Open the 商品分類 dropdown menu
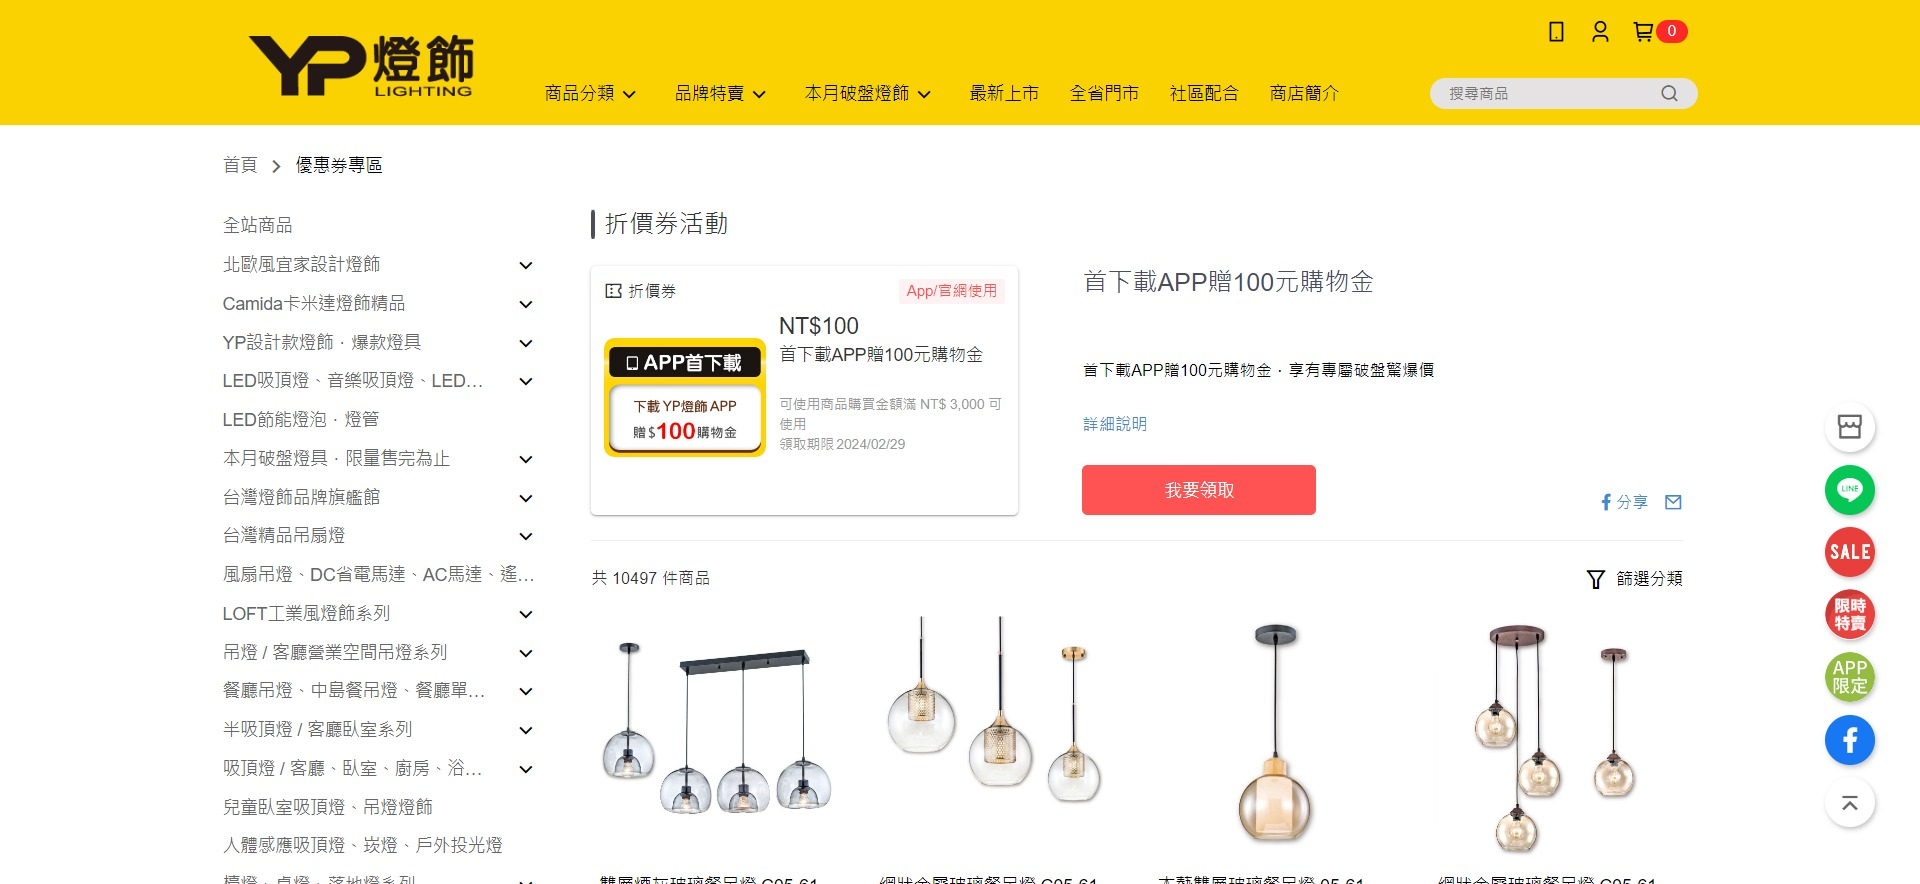The height and width of the screenshot is (884, 1920). point(590,93)
